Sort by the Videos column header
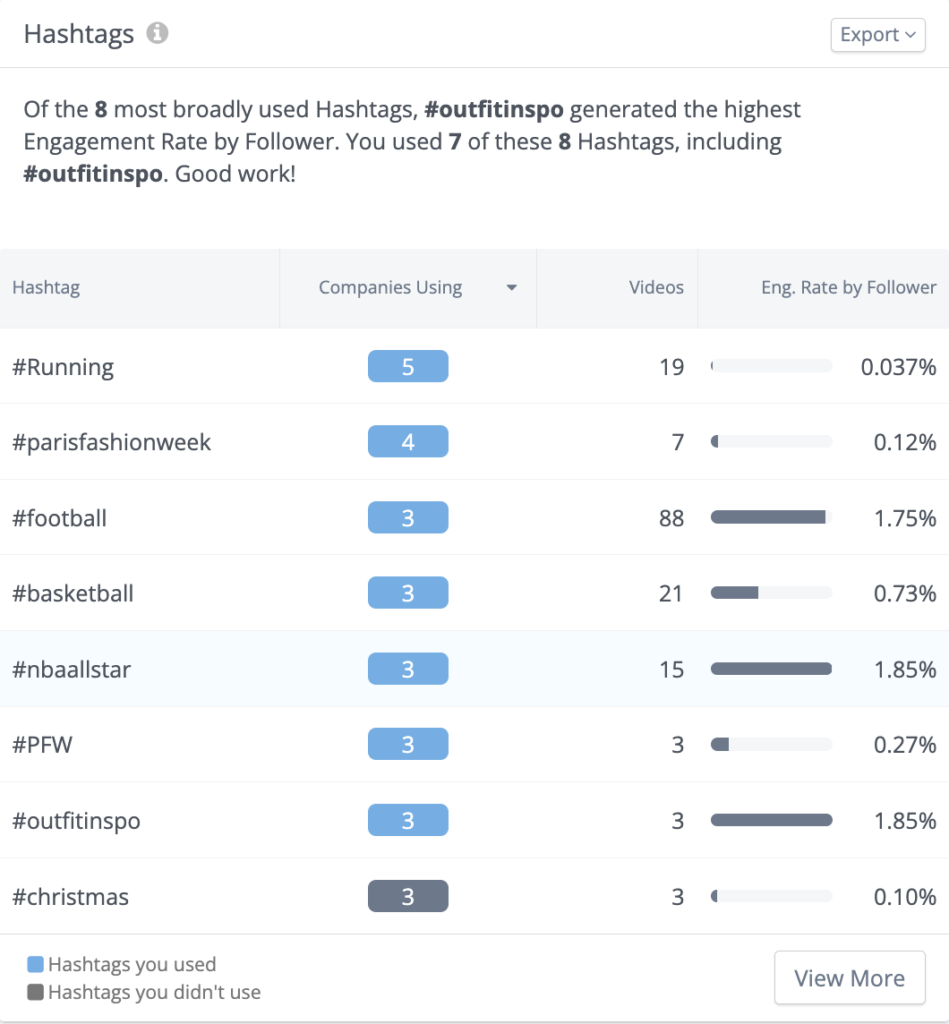Screen dimensions: 949x1024 (x=656, y=288)
